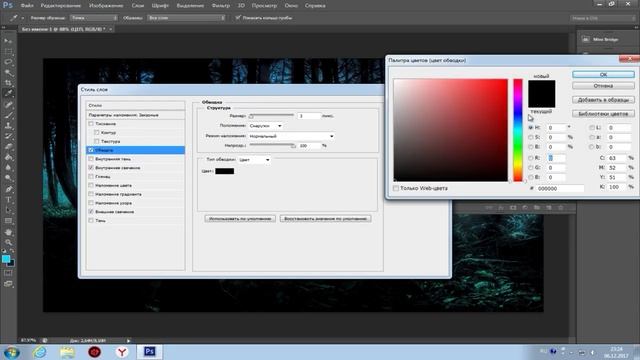Uncheck the Обводка effect checkbox
640x360 pixels.
tap(91, 150)
